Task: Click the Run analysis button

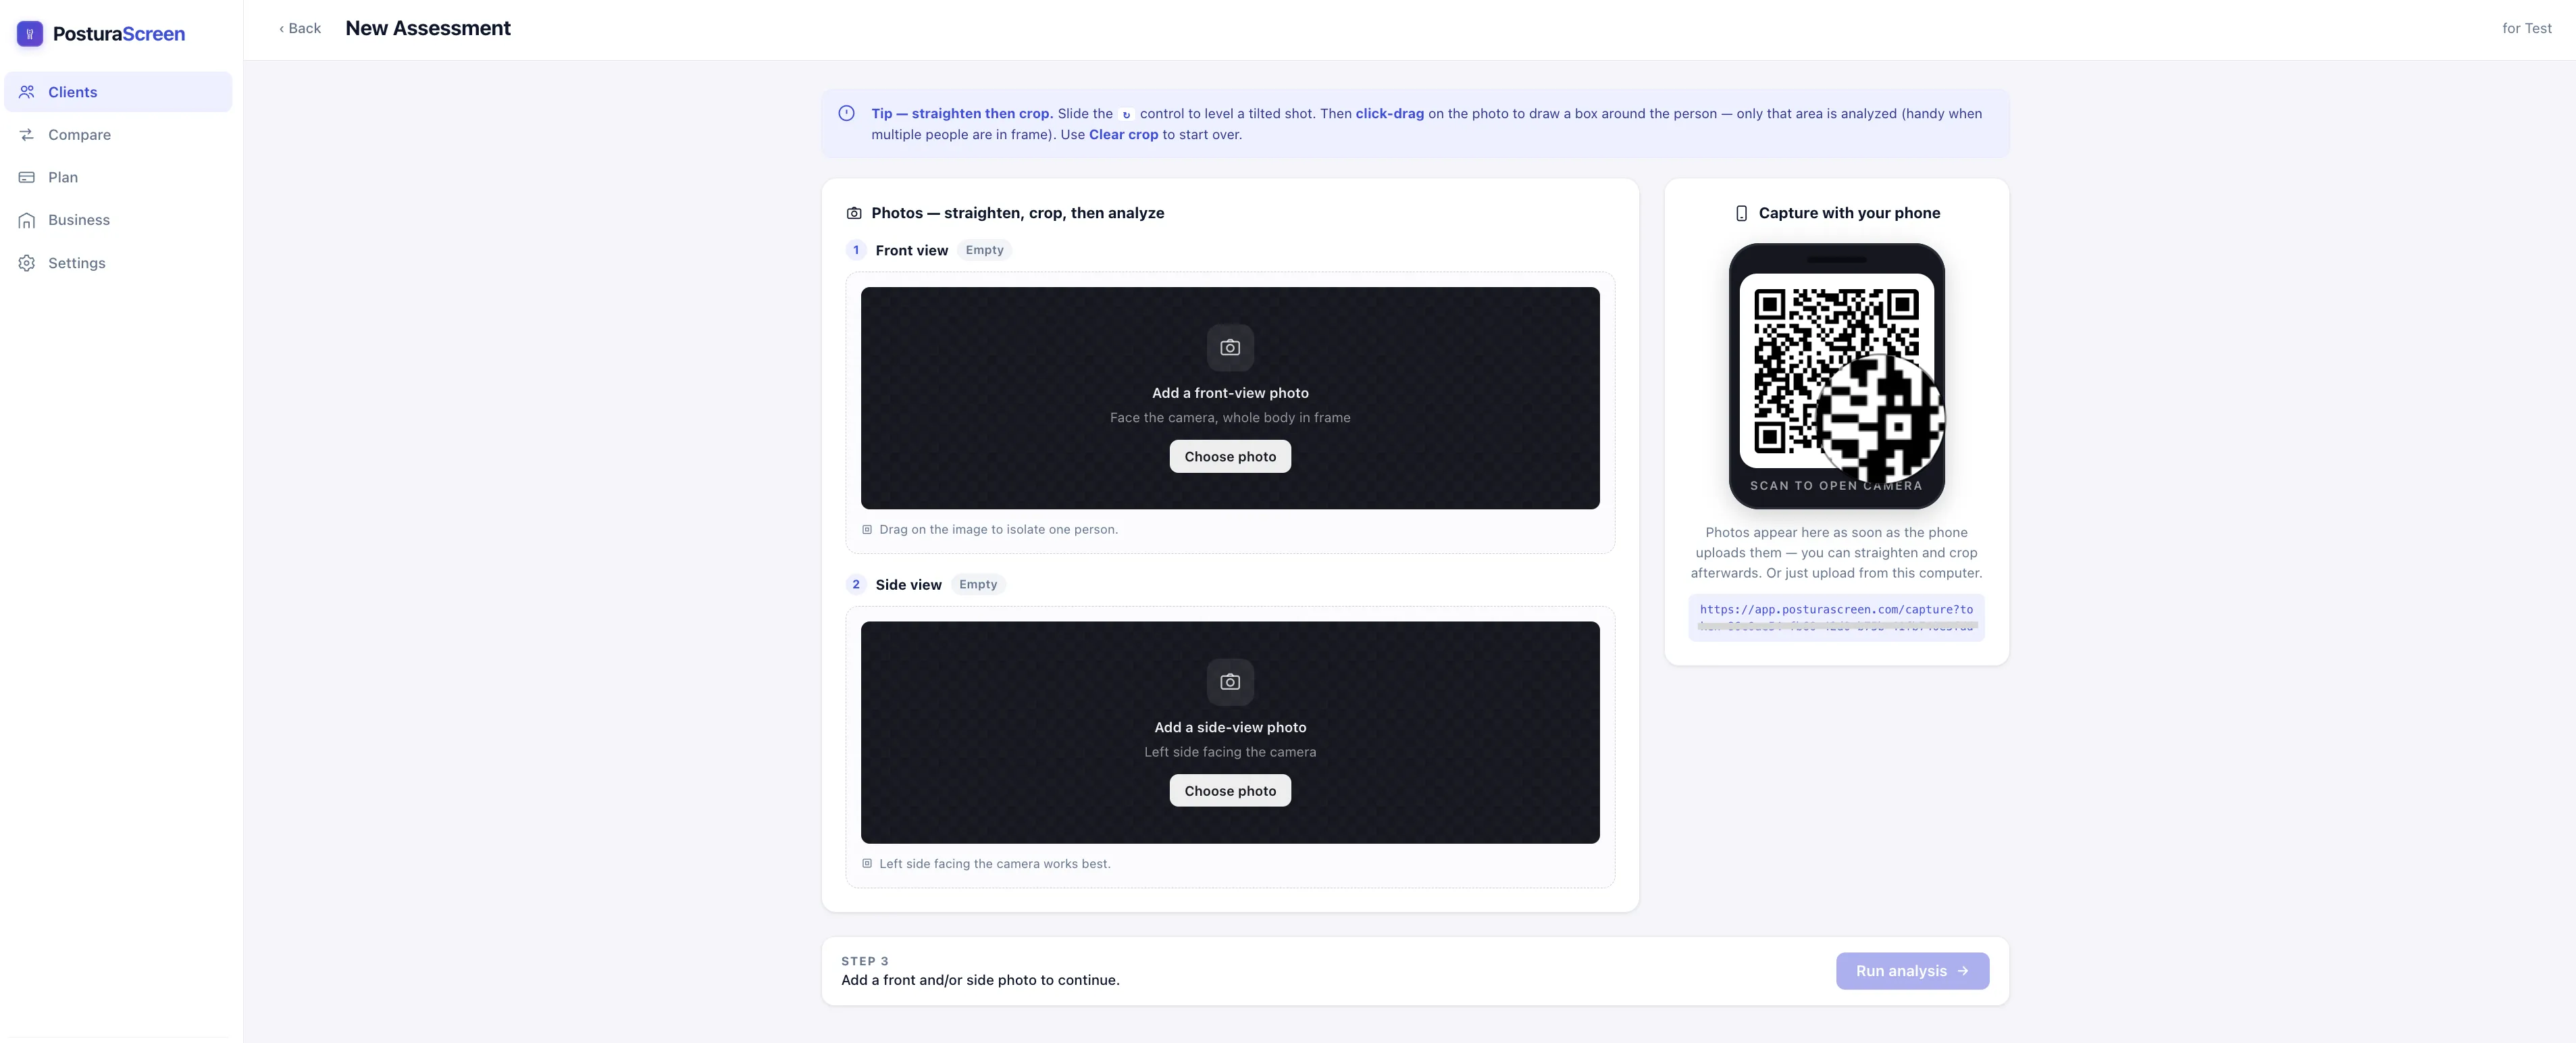Action: click(1912, 971)
